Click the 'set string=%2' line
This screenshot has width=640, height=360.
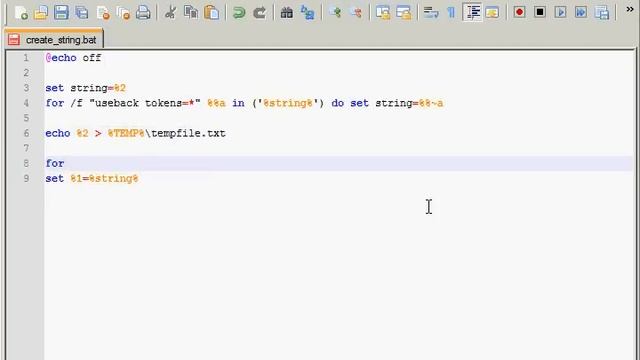[85, 88]
